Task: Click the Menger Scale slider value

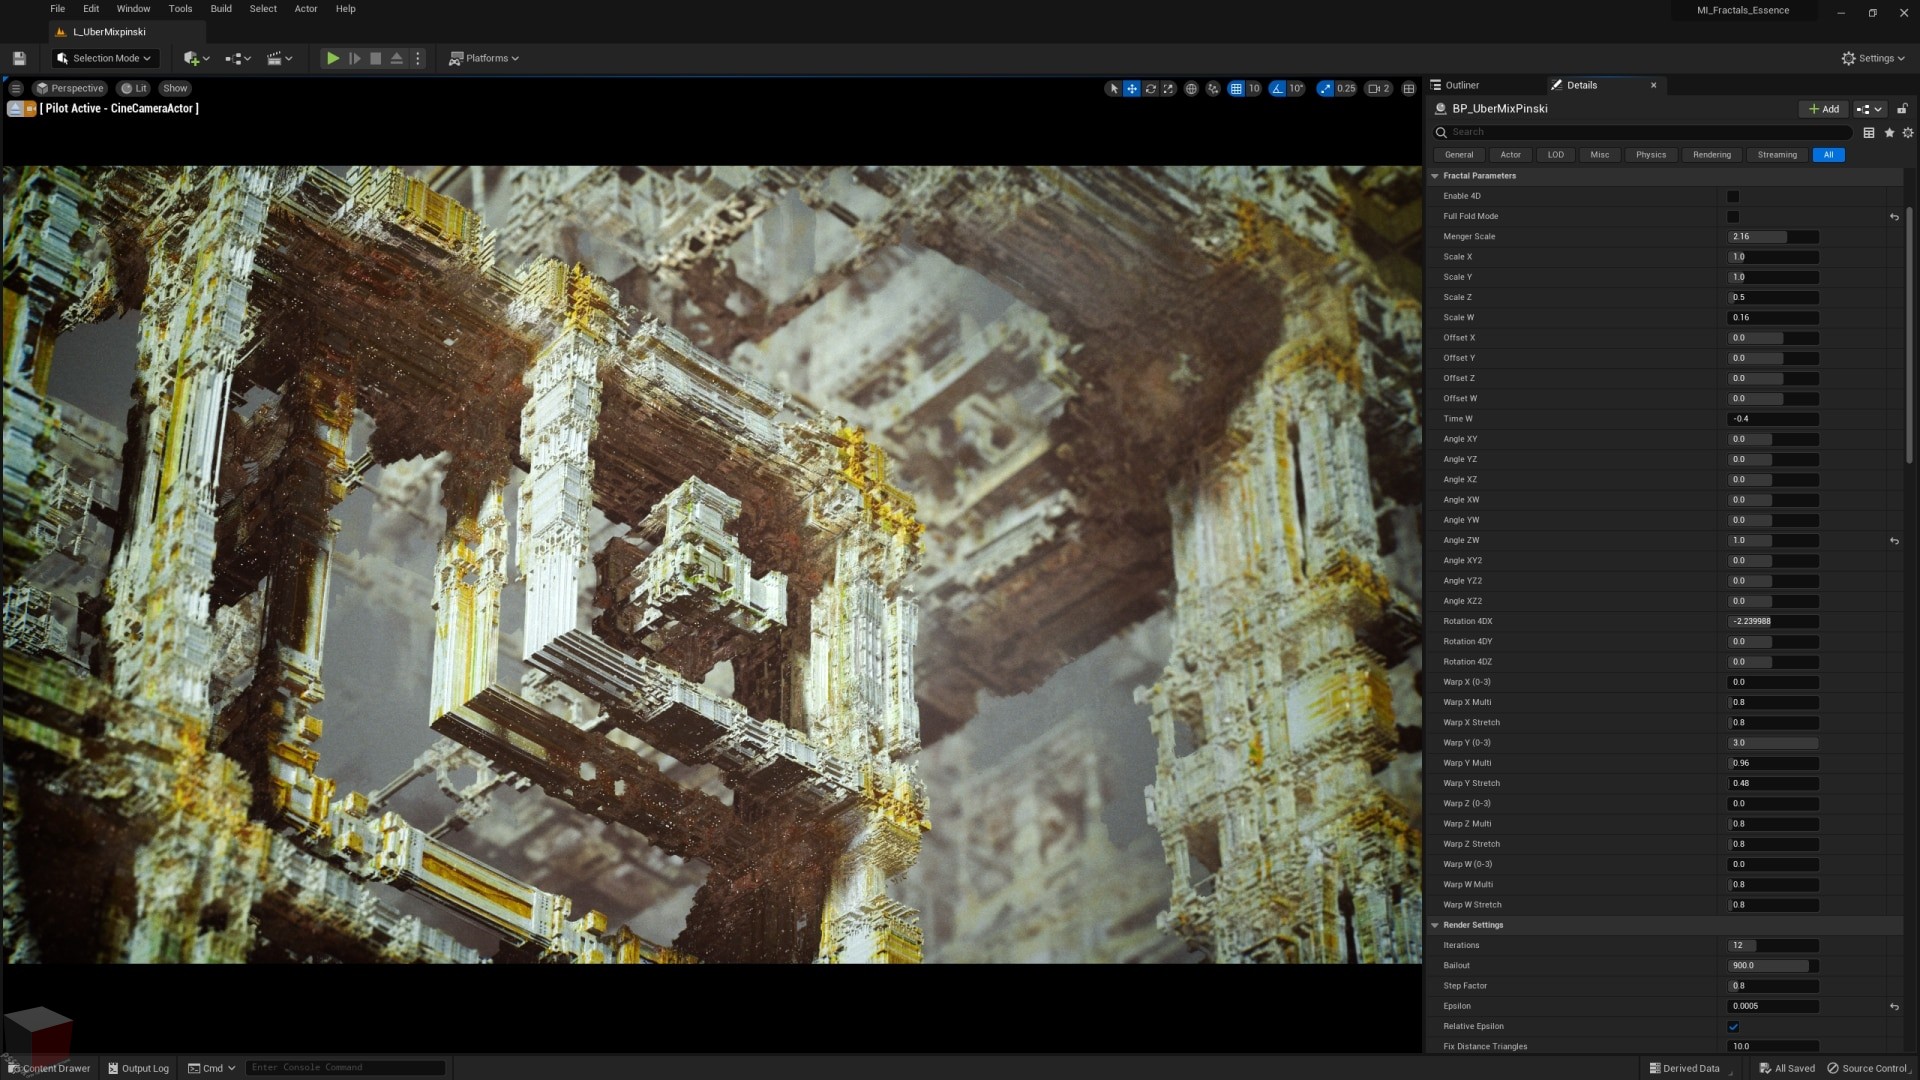Action: click(1773, 237)
